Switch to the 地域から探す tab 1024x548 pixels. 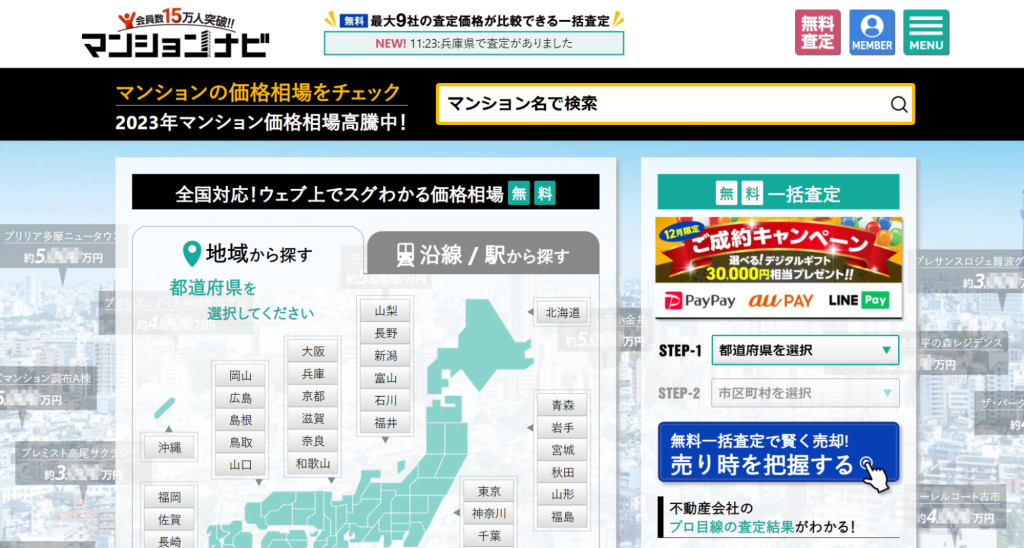(248, 253)
